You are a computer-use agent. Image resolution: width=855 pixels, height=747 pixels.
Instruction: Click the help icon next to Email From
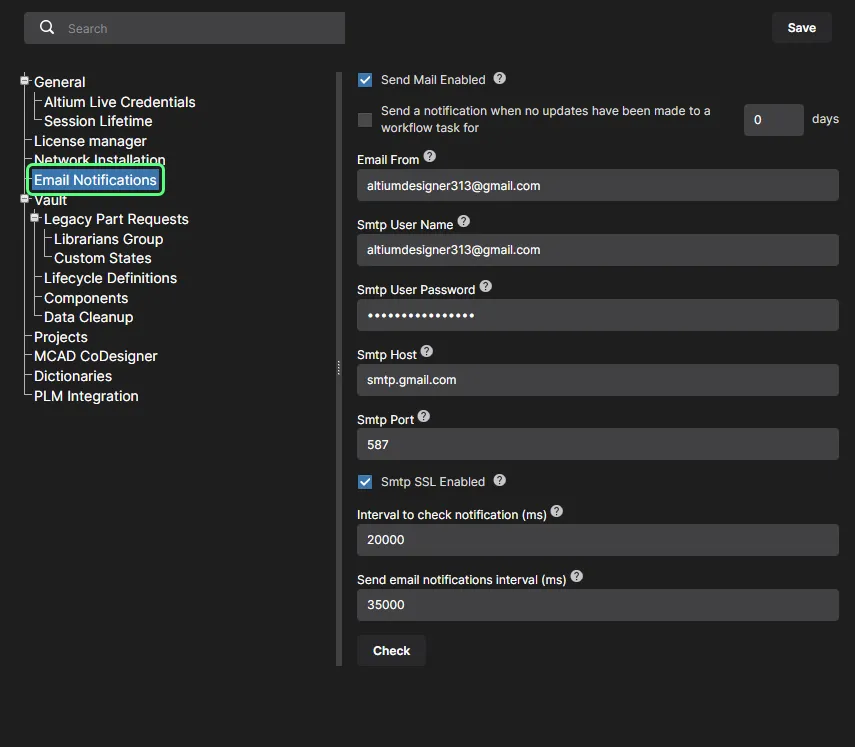pos(430,157)
